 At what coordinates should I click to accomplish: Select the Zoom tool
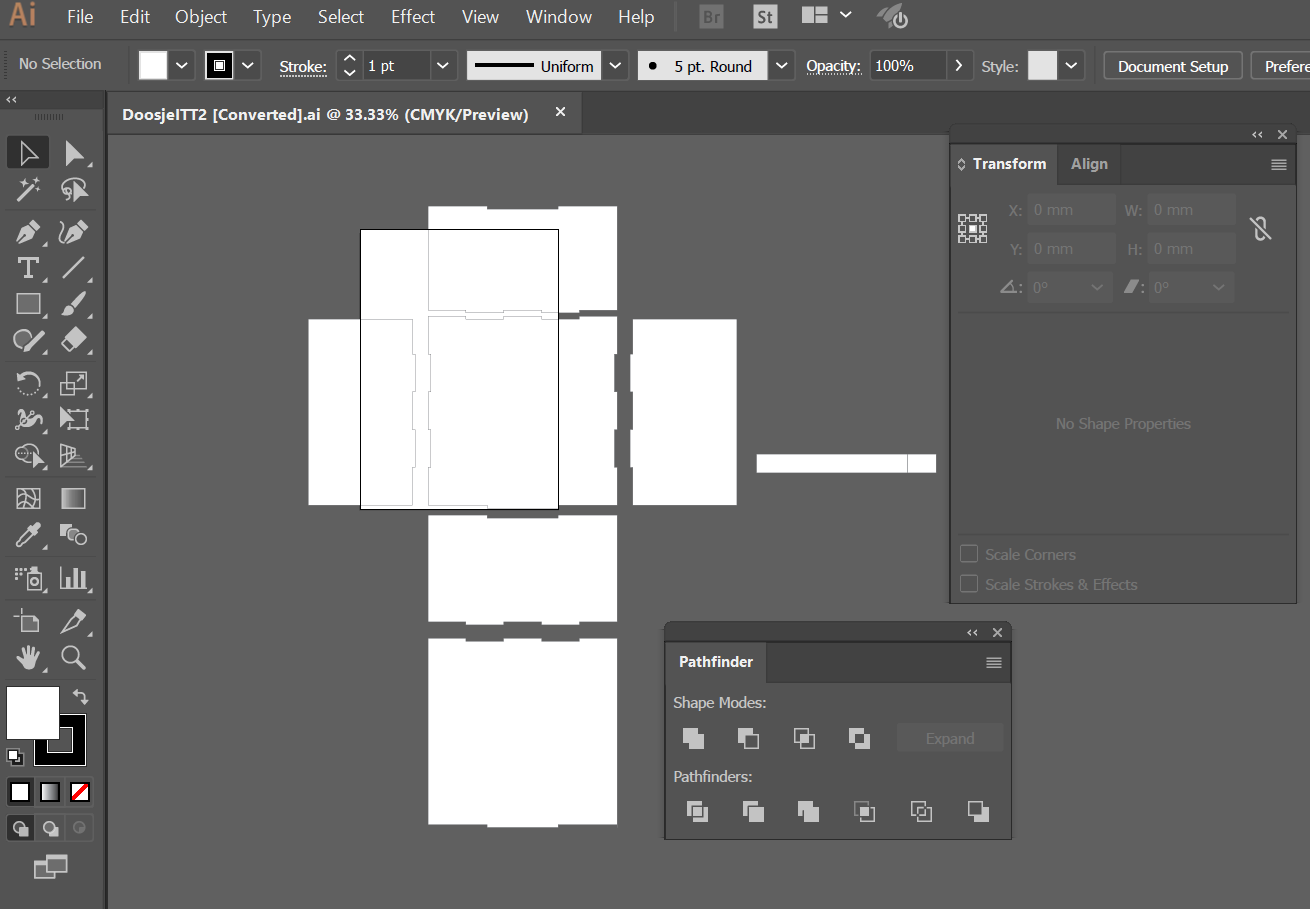tap(74, 657)
